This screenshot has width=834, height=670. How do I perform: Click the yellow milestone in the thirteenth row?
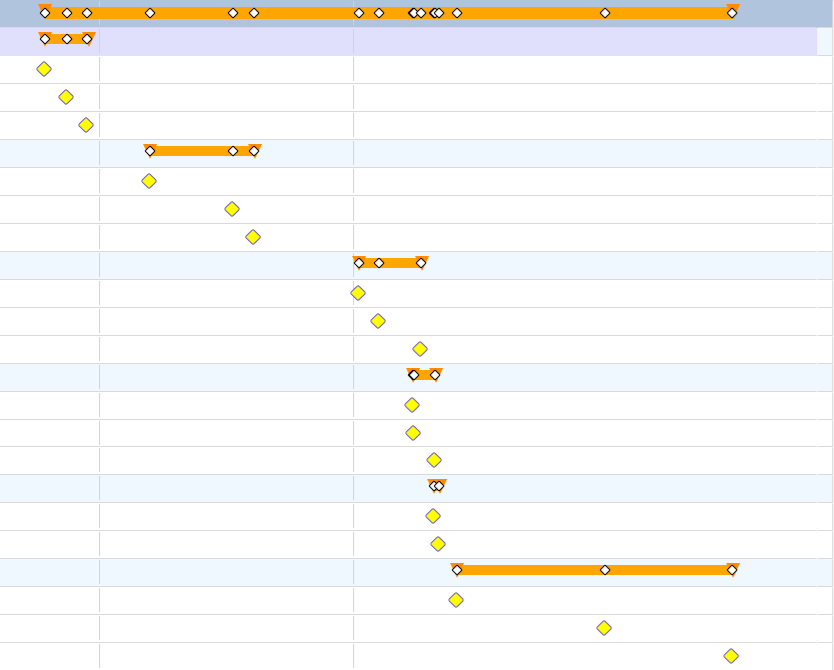420,349
